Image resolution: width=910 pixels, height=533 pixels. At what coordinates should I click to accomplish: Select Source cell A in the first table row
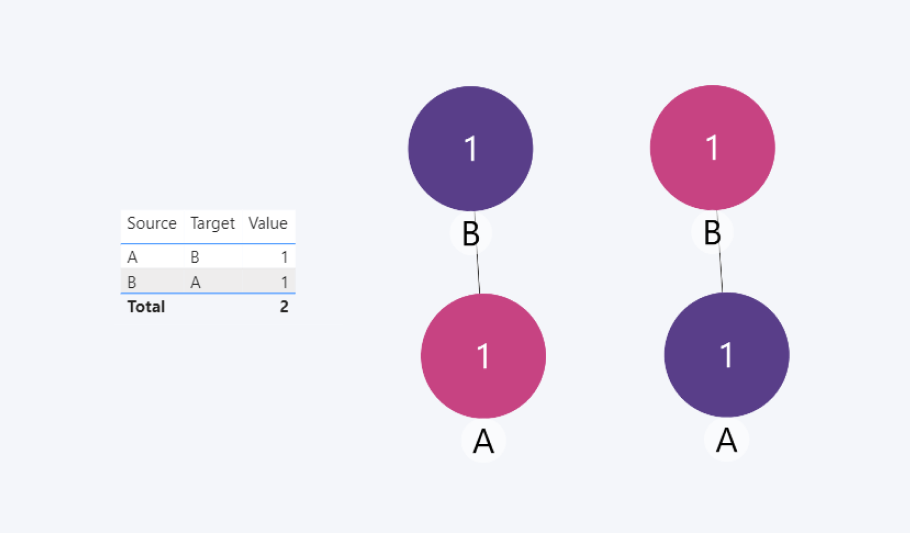(x=132, y=257)
